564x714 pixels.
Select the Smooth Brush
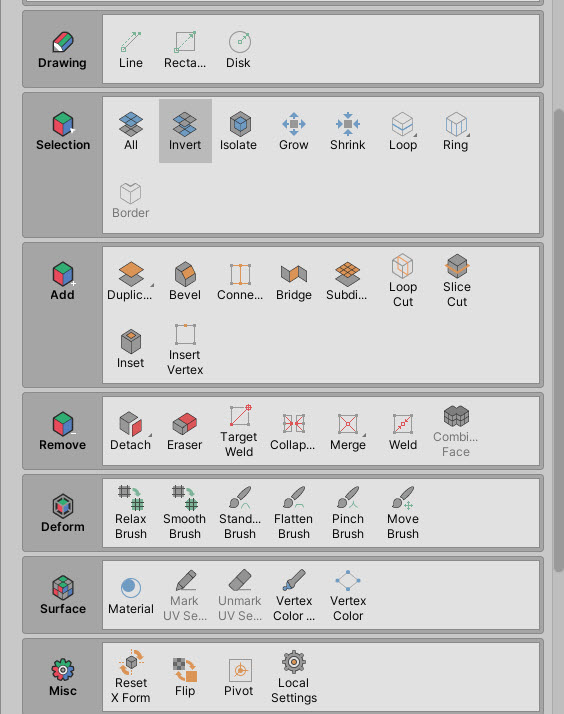click(185, 513)
